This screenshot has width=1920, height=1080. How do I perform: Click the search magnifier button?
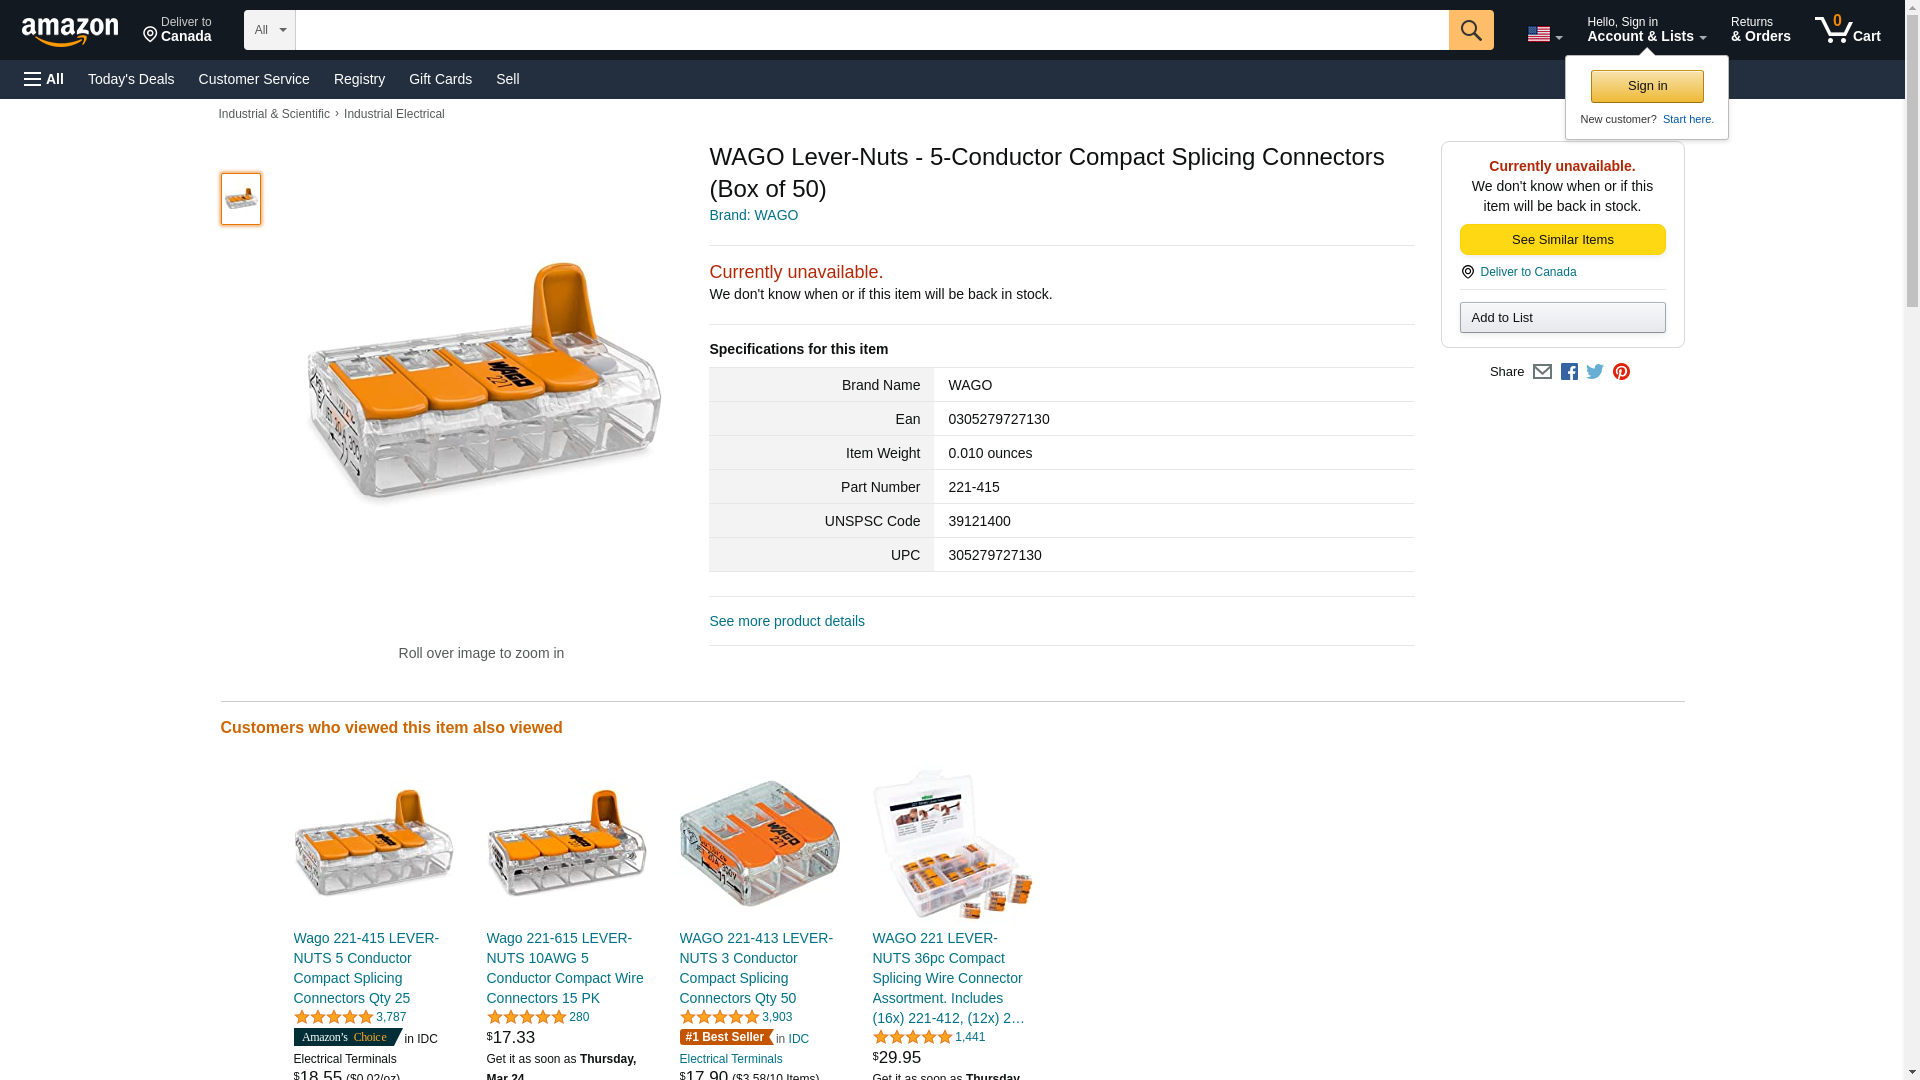[x=1471, y=30]
